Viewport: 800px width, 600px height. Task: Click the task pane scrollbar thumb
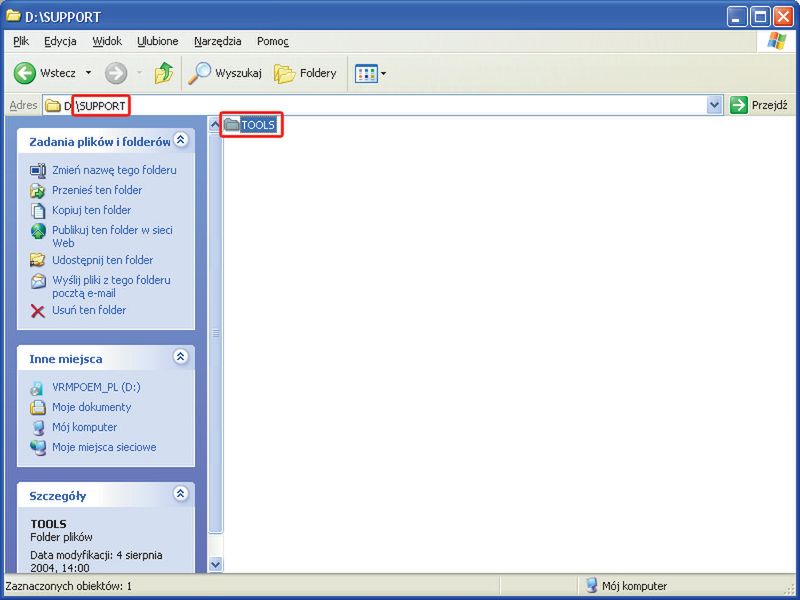(215, 333)
